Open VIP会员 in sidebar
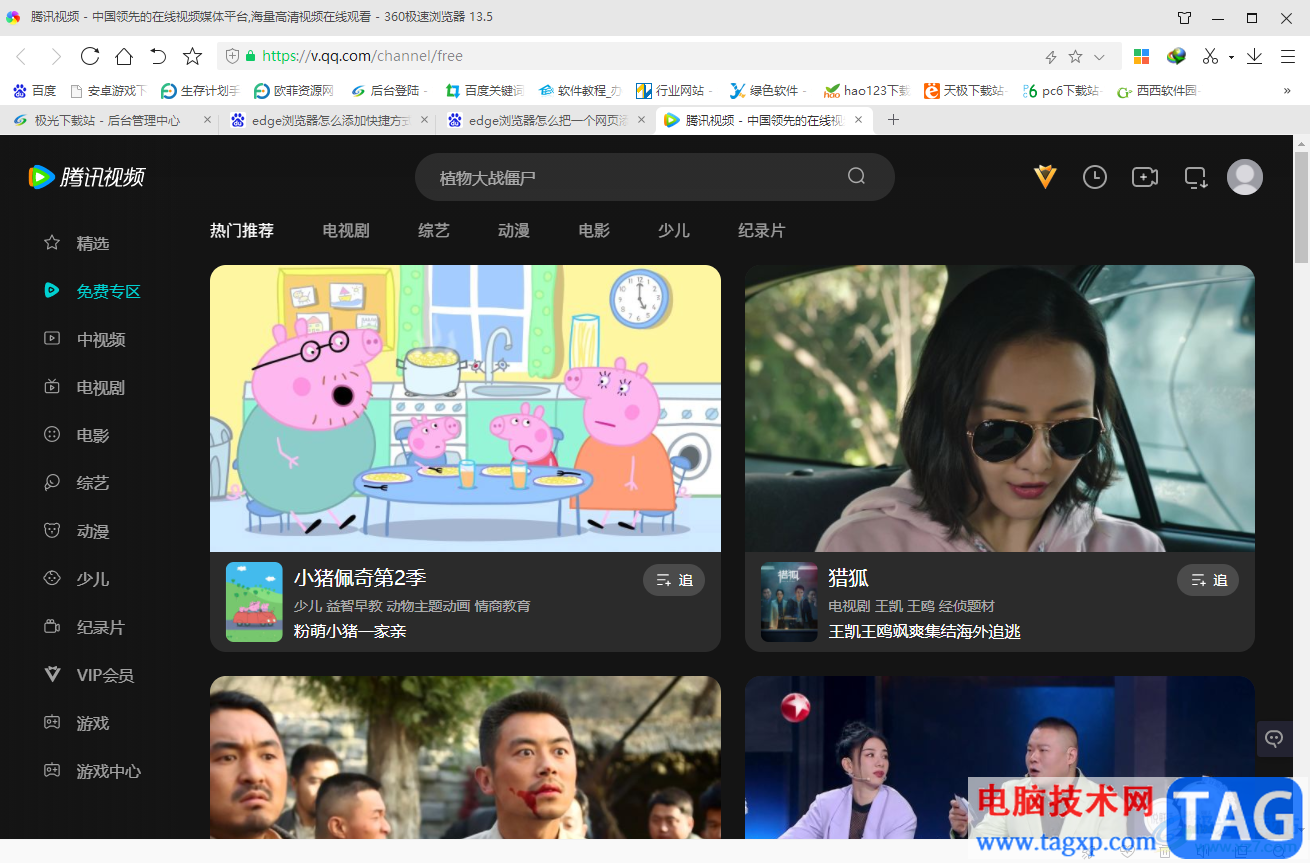Viewport: 1310px width, 863px height. (x=89, y=675)
